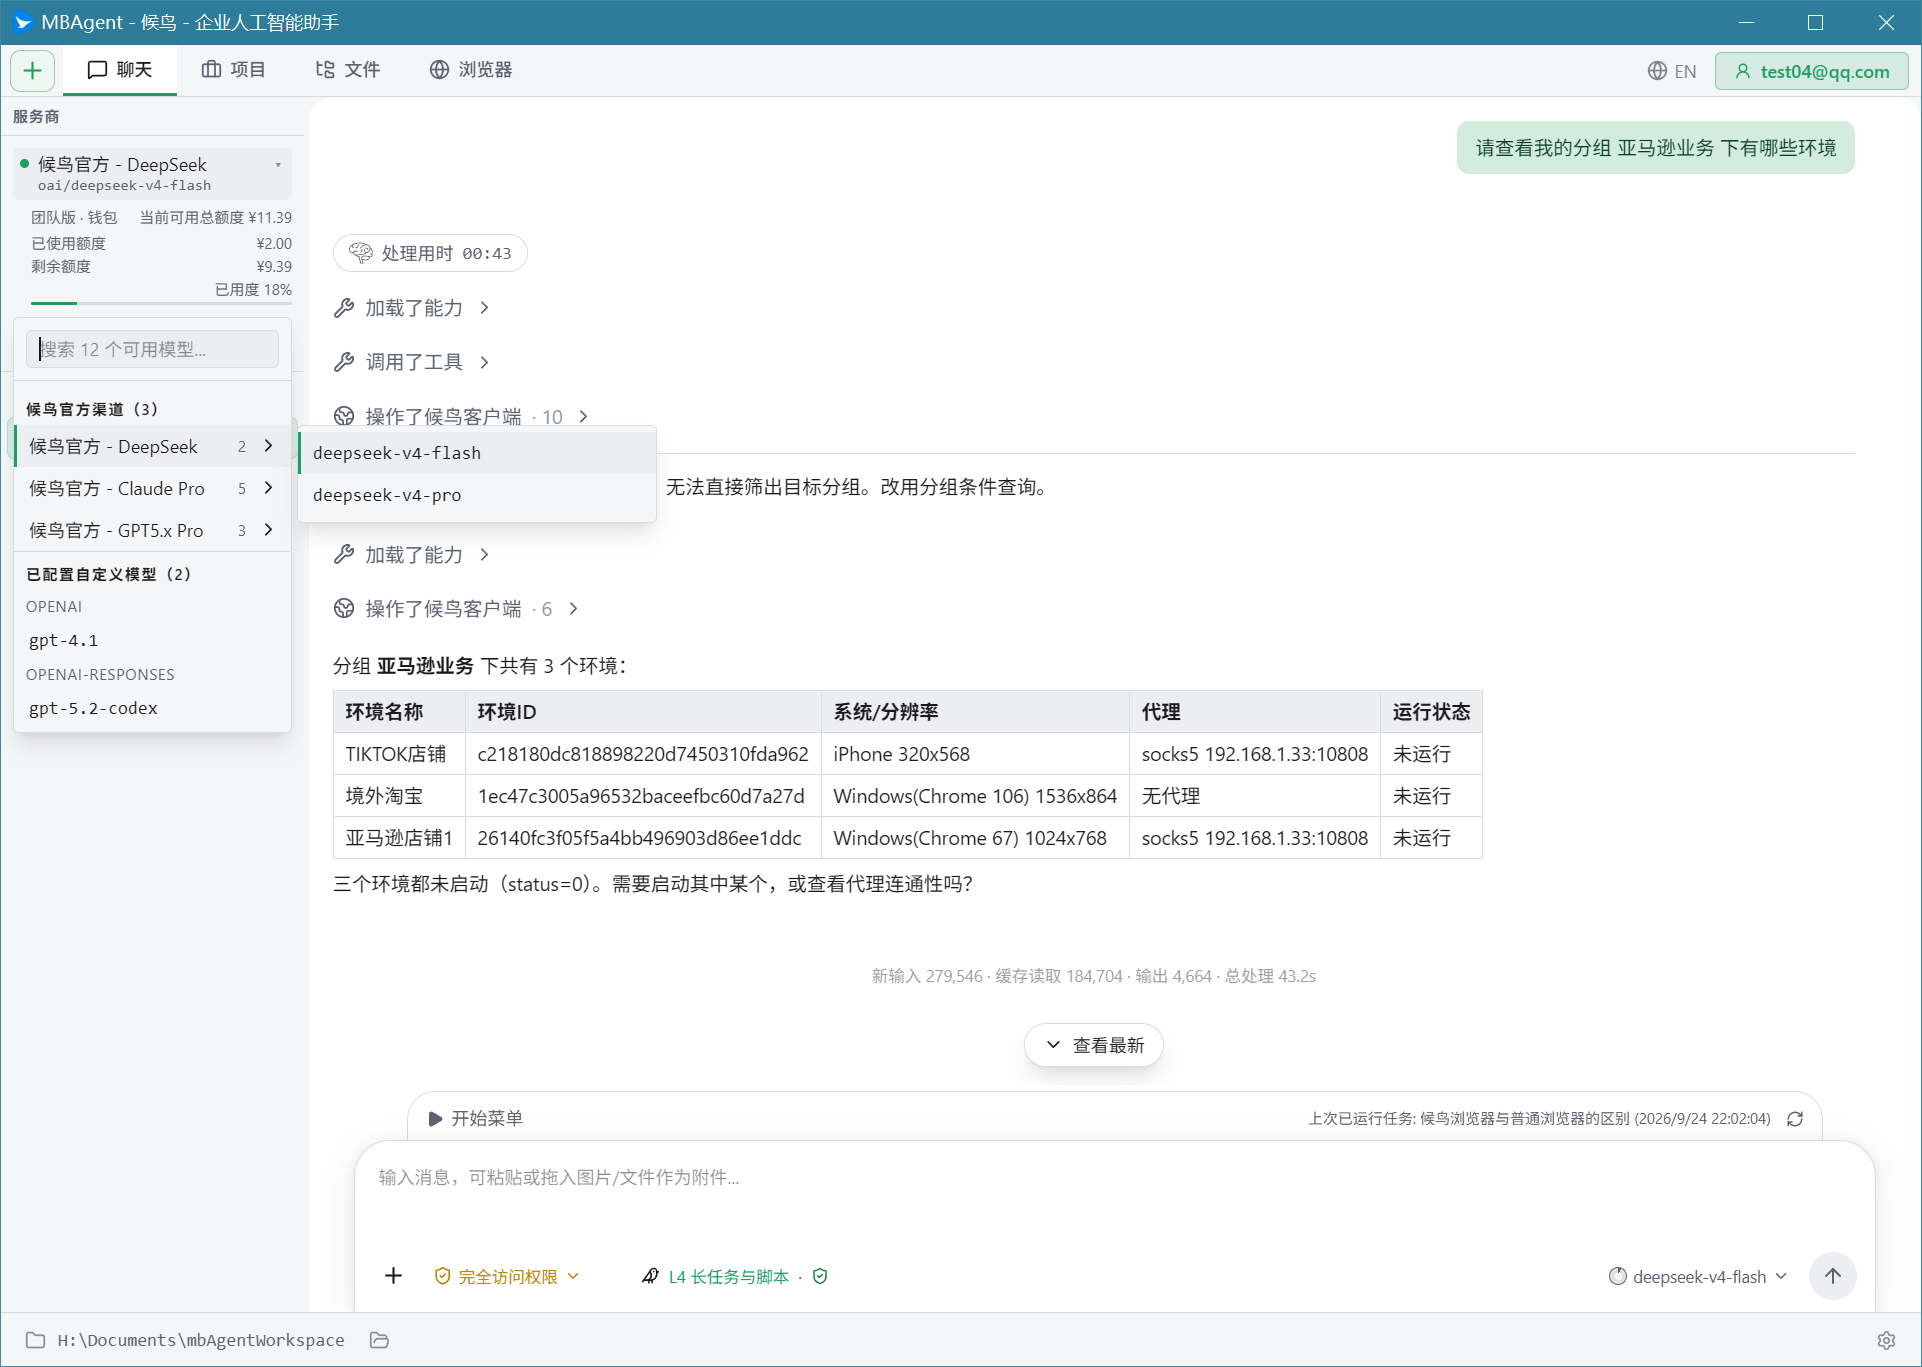Expand 操作了候鸟客户端 · 10 step

coord(462,416)
